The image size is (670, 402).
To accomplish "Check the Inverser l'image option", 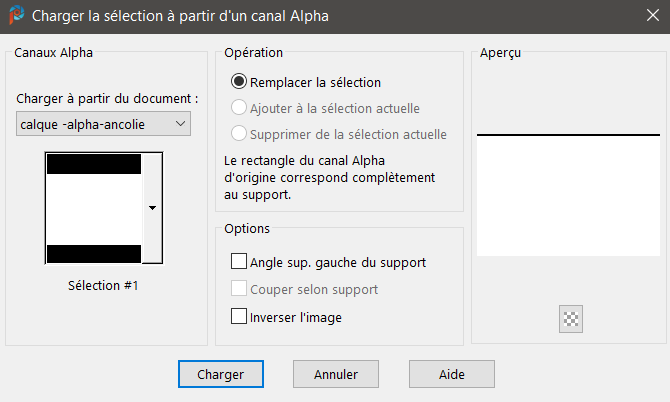I will [x=239, y=317].
